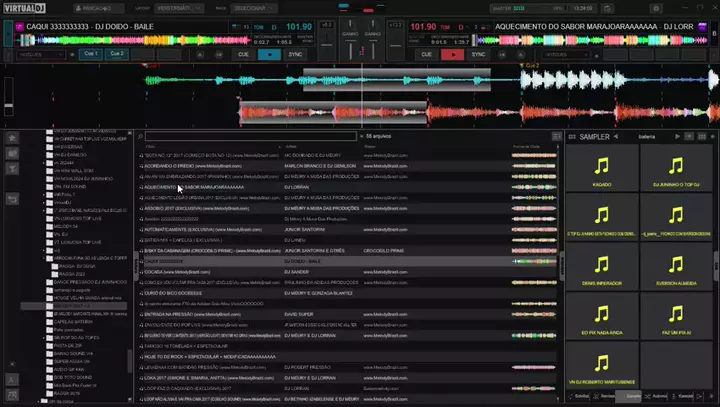Open the Selecionar dropdown in top bar
The height and width of the screenshot is (407, 720).
(x=253, y=8)
